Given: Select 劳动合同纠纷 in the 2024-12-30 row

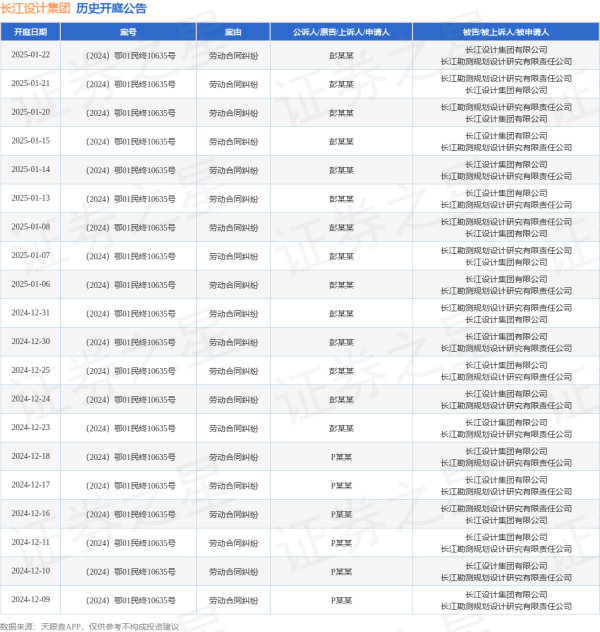Looking at the screenshot, I should [233, 342].
